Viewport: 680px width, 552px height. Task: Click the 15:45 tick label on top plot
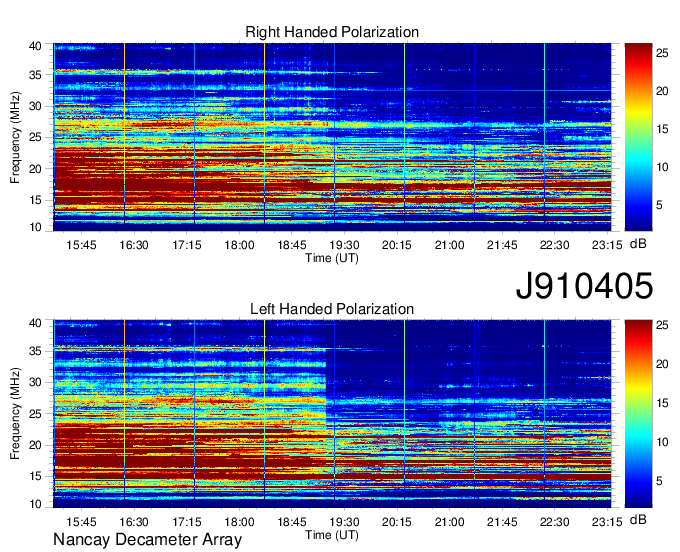(x=81, y=245)
